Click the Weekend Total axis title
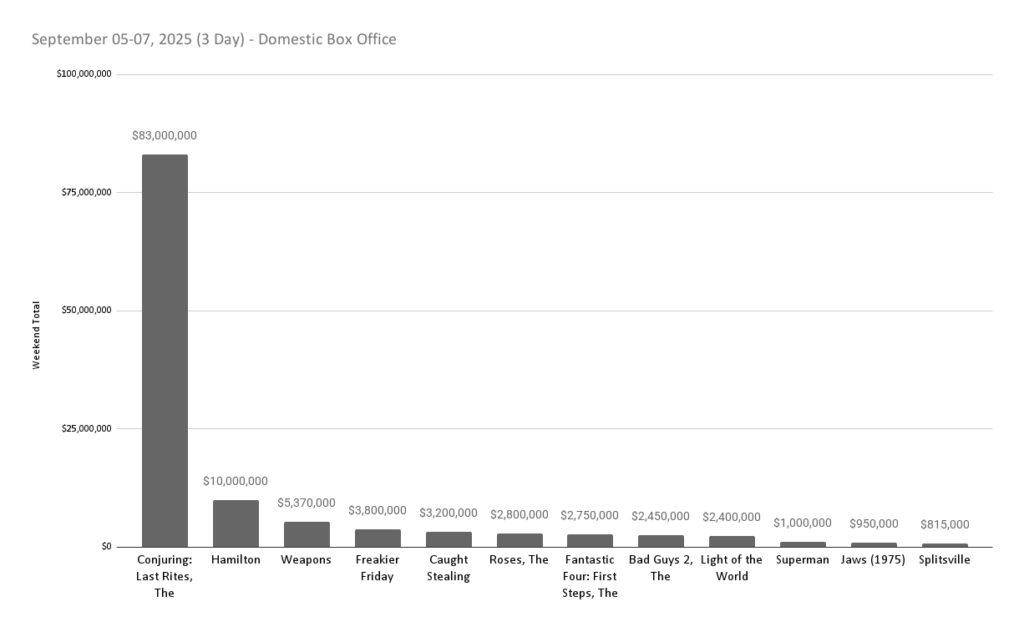Screen dimensions: 1024x632 coord(37,335)
